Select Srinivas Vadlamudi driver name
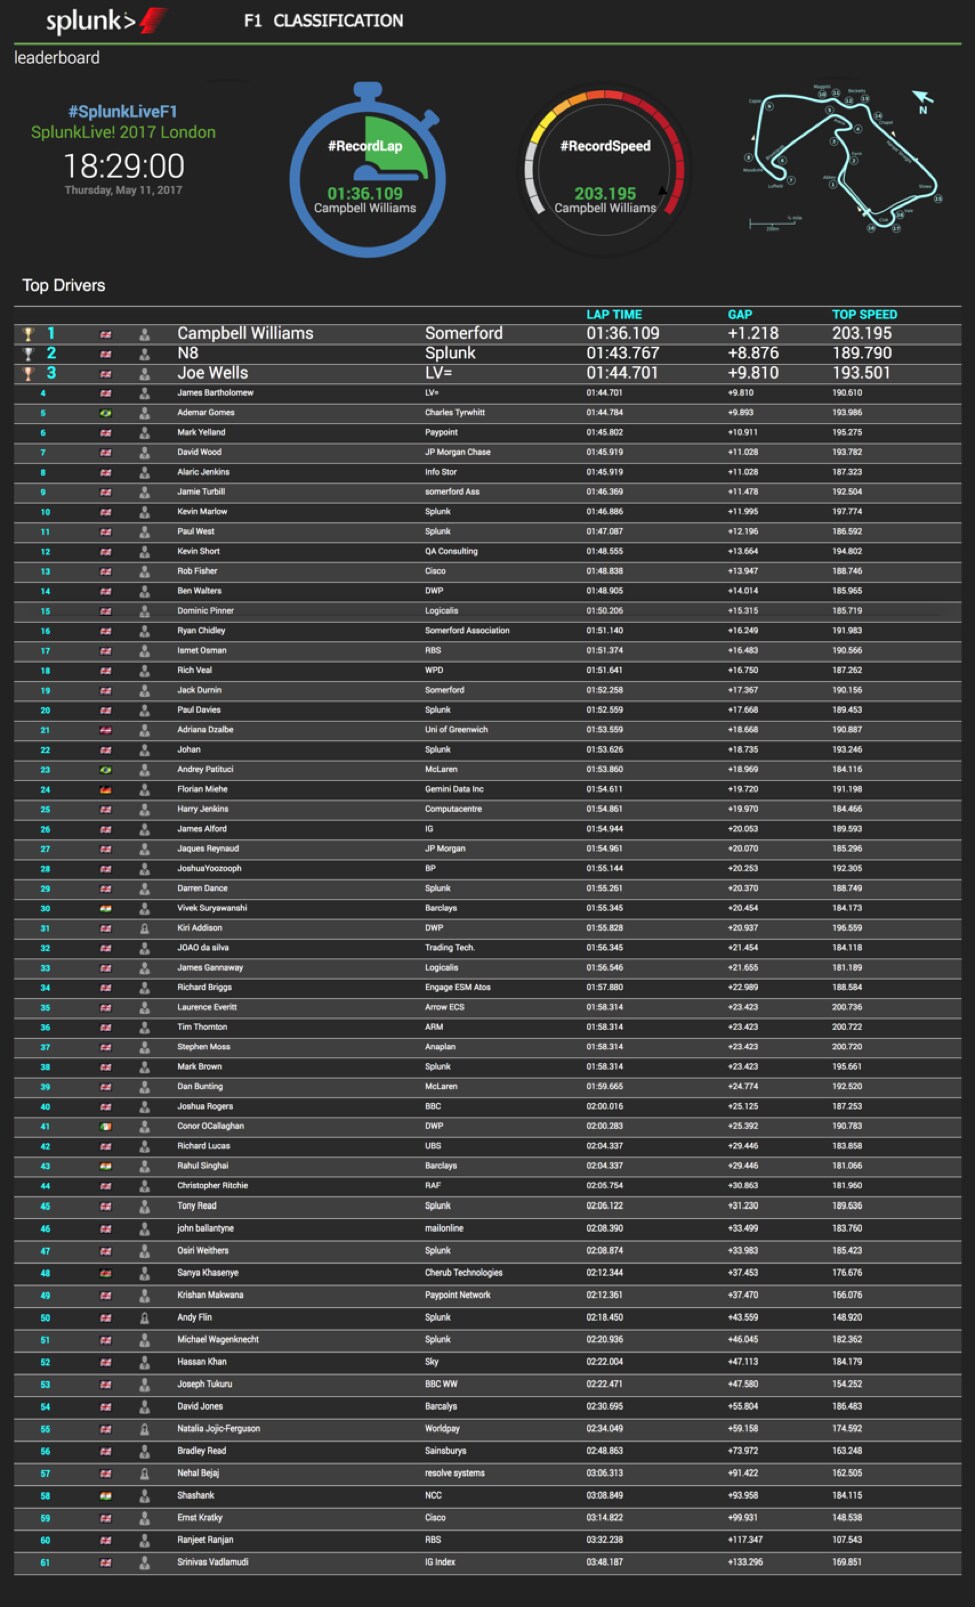975x1607 pixels. (x=213, y=1562)
